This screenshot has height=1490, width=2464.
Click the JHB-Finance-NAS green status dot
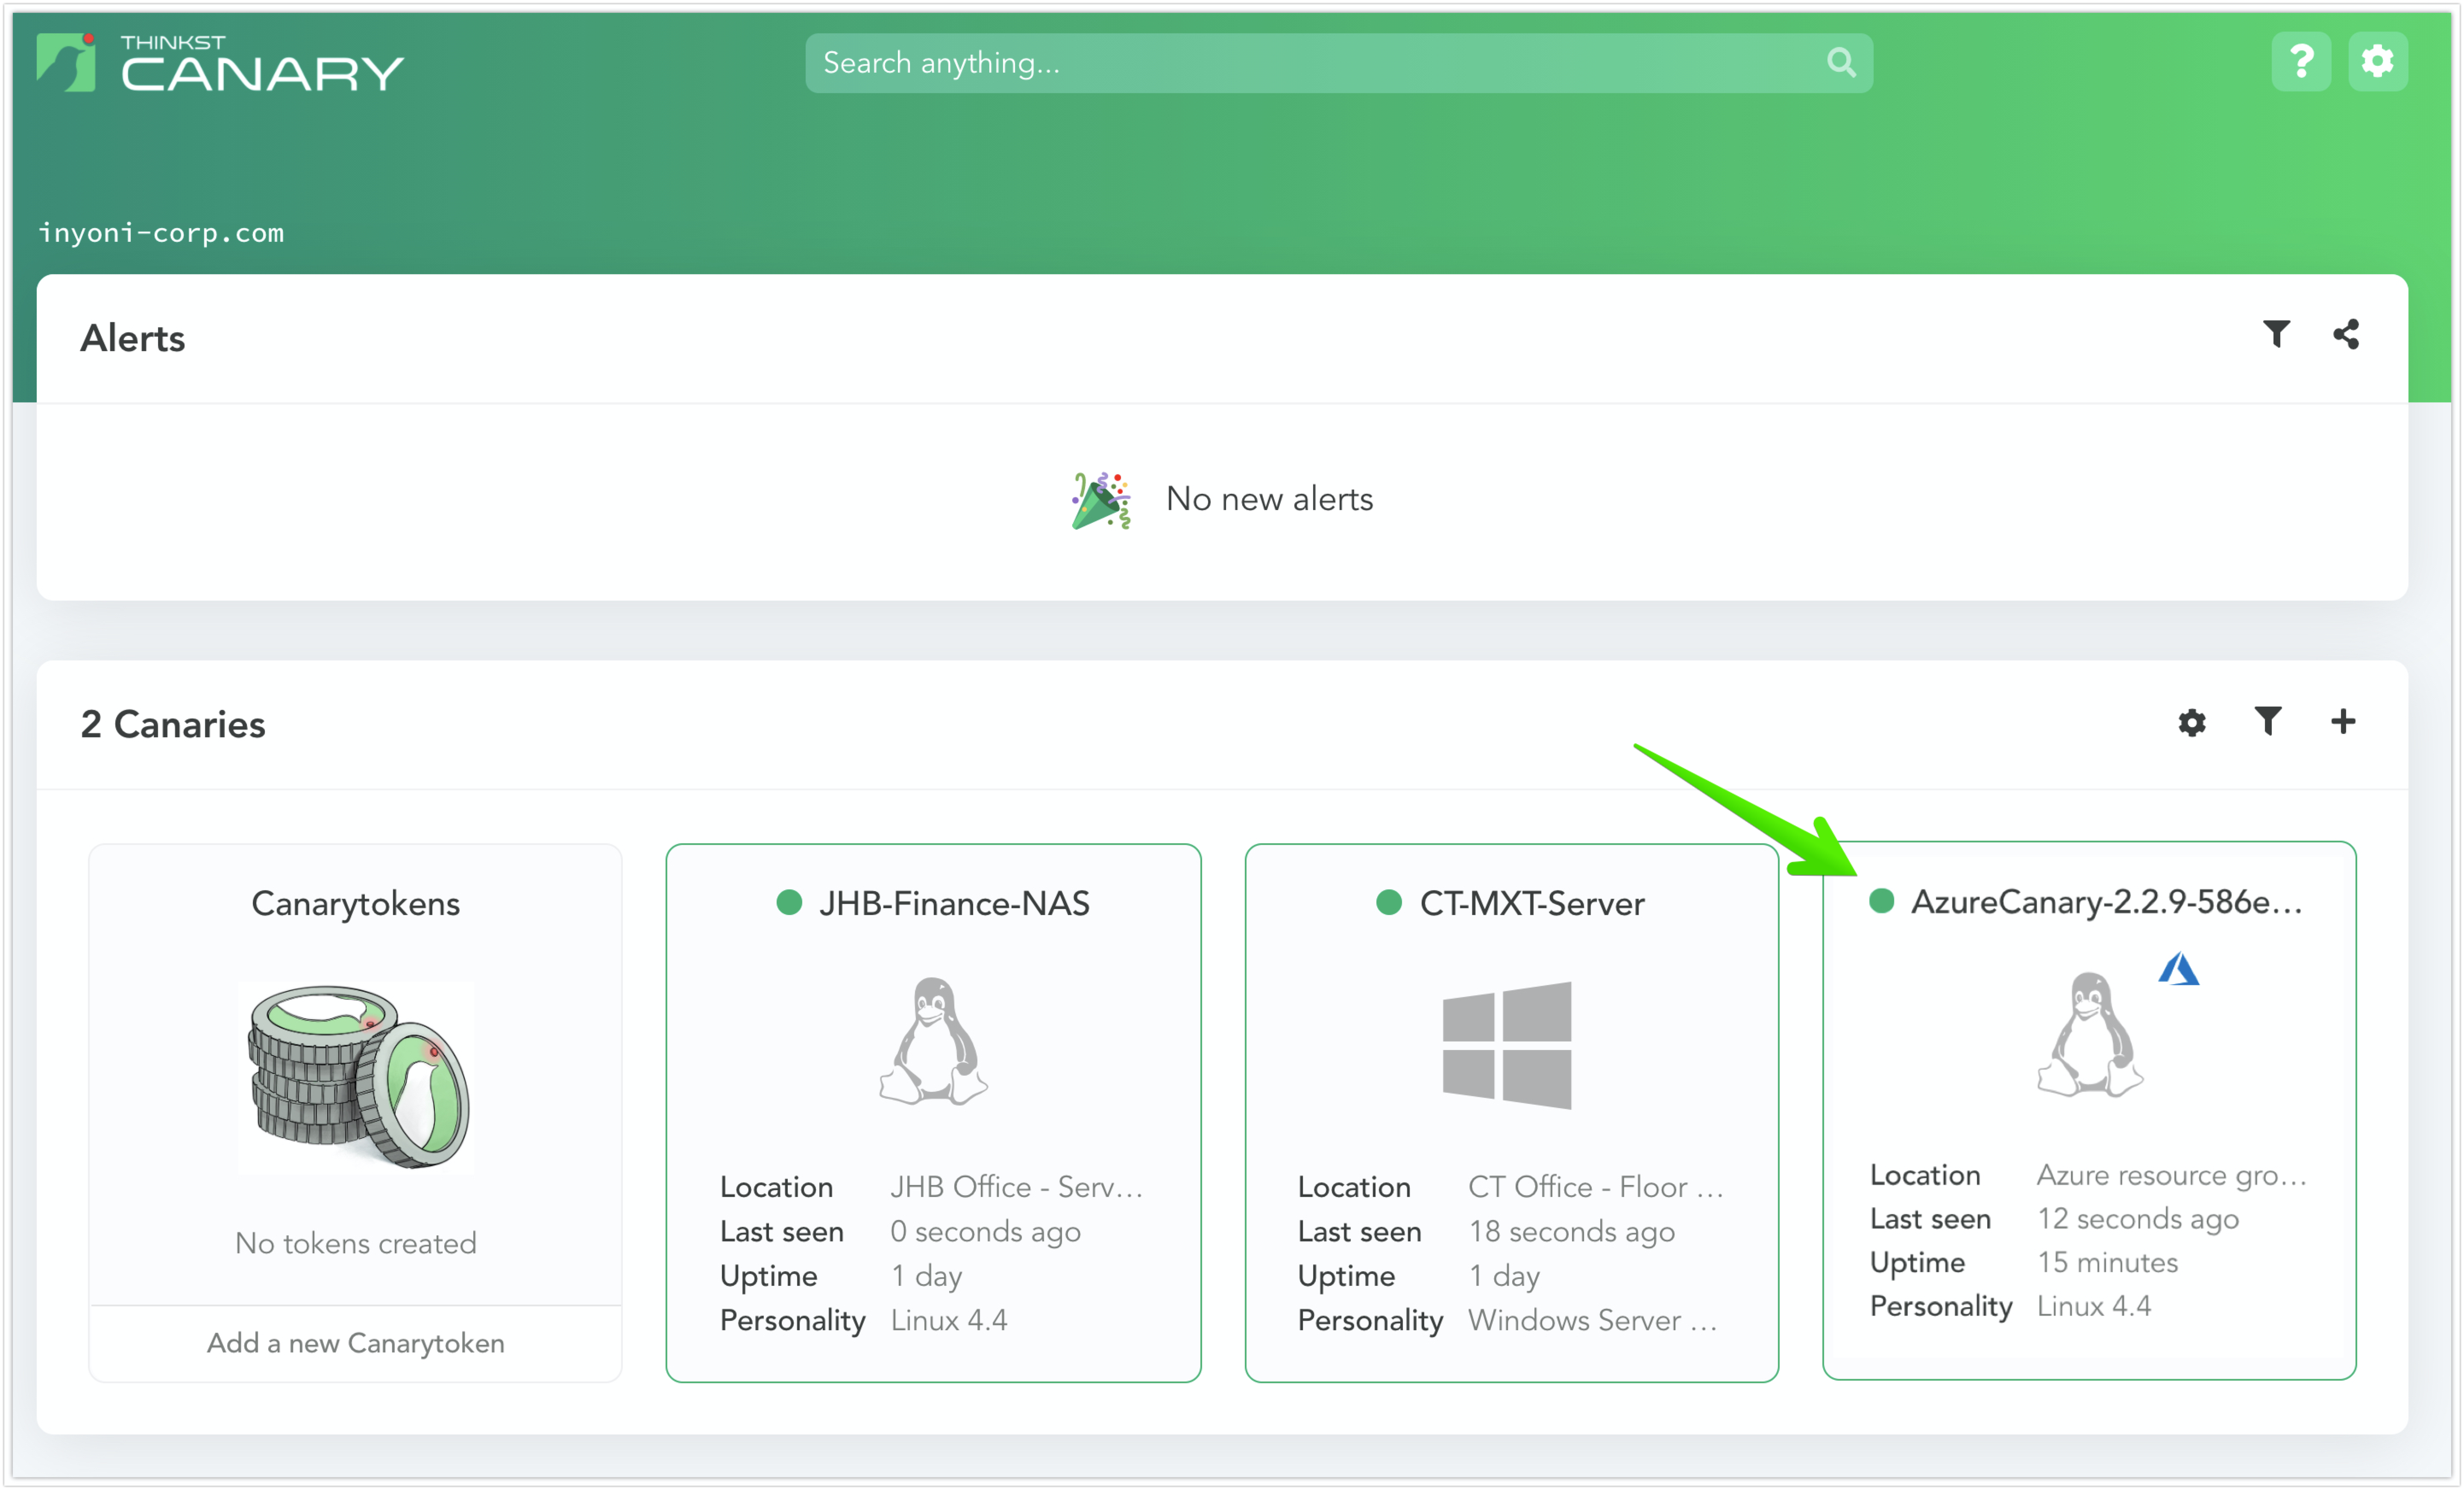[789, 903]
